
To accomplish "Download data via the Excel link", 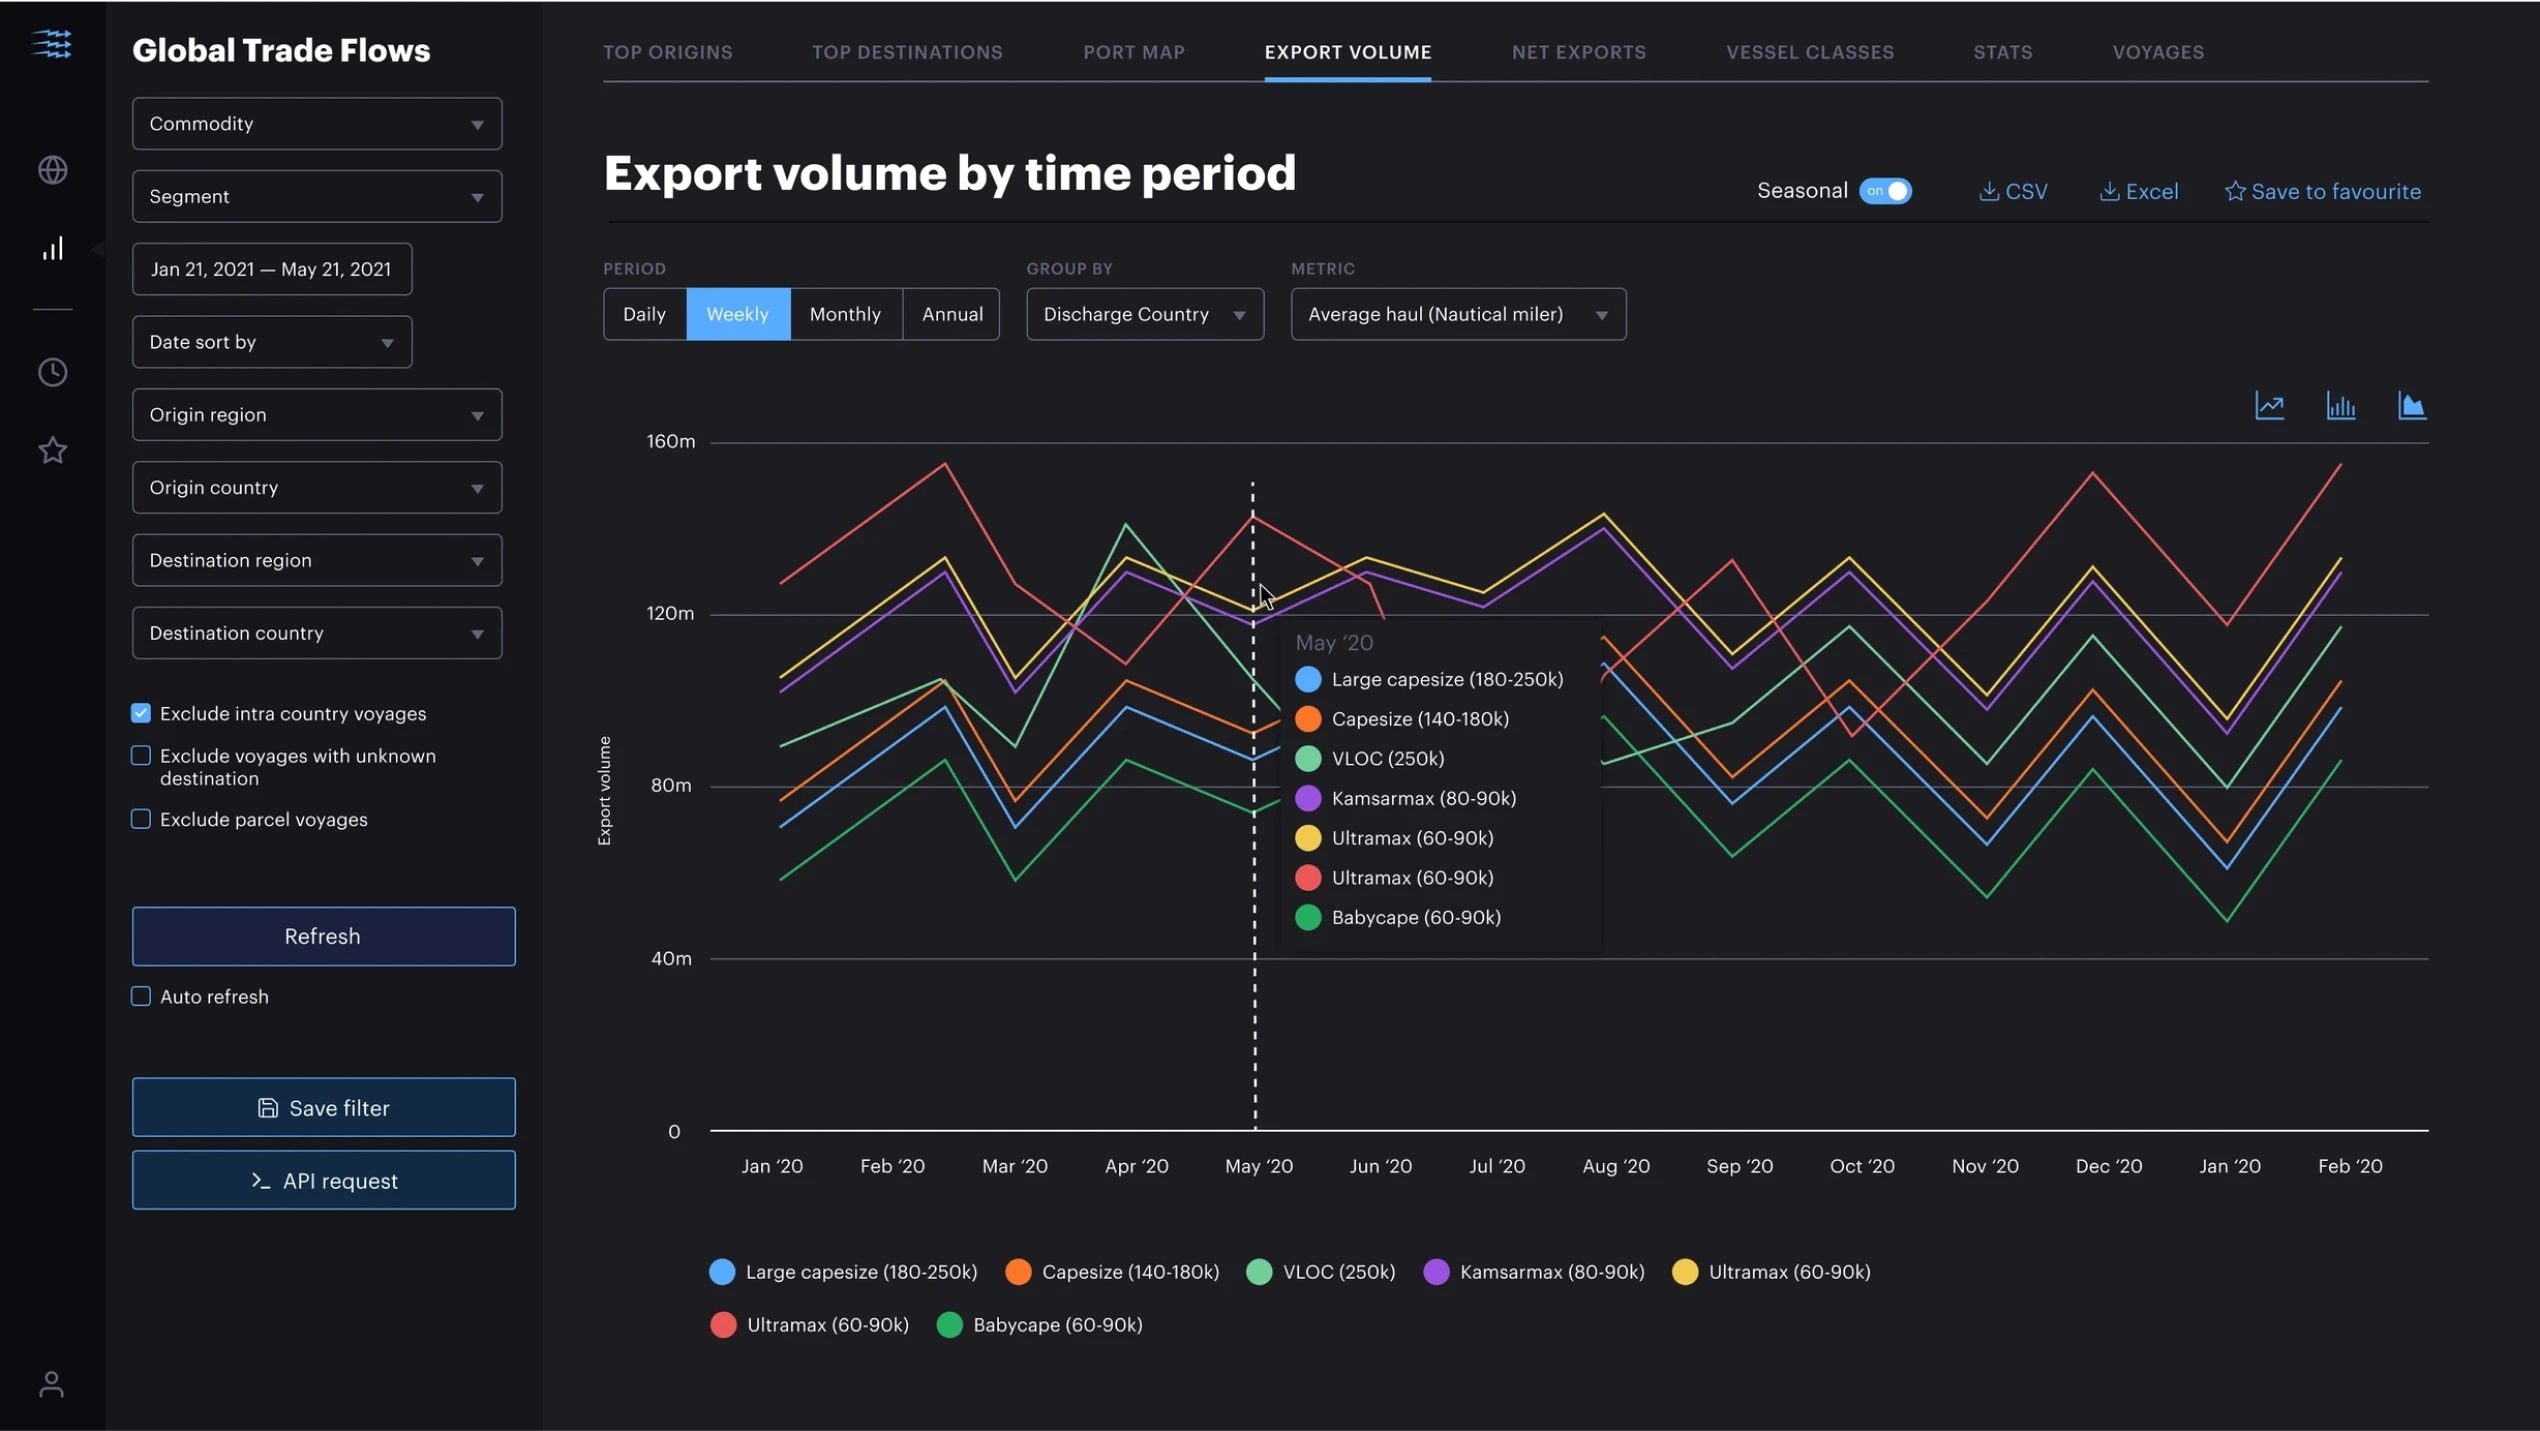I will coord(2138,191).
